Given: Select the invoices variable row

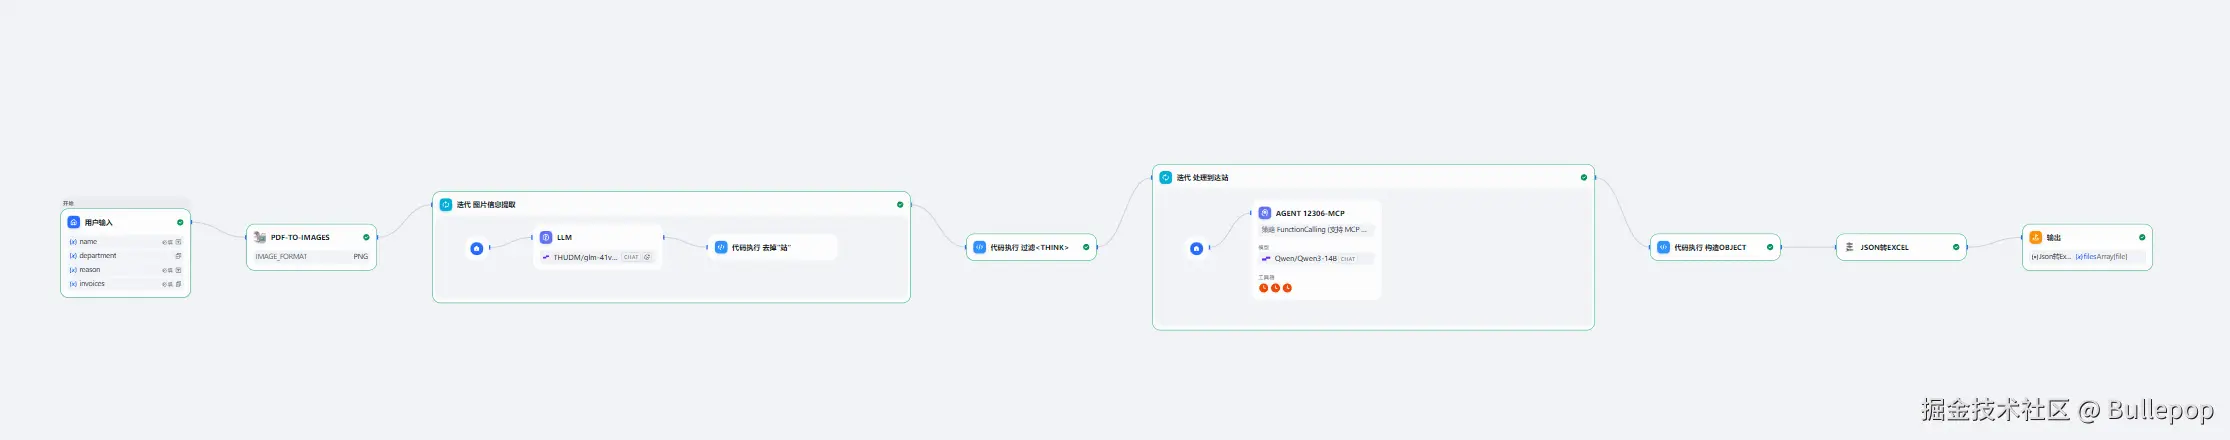Looking at the screenshot, I should pos(92,284).
